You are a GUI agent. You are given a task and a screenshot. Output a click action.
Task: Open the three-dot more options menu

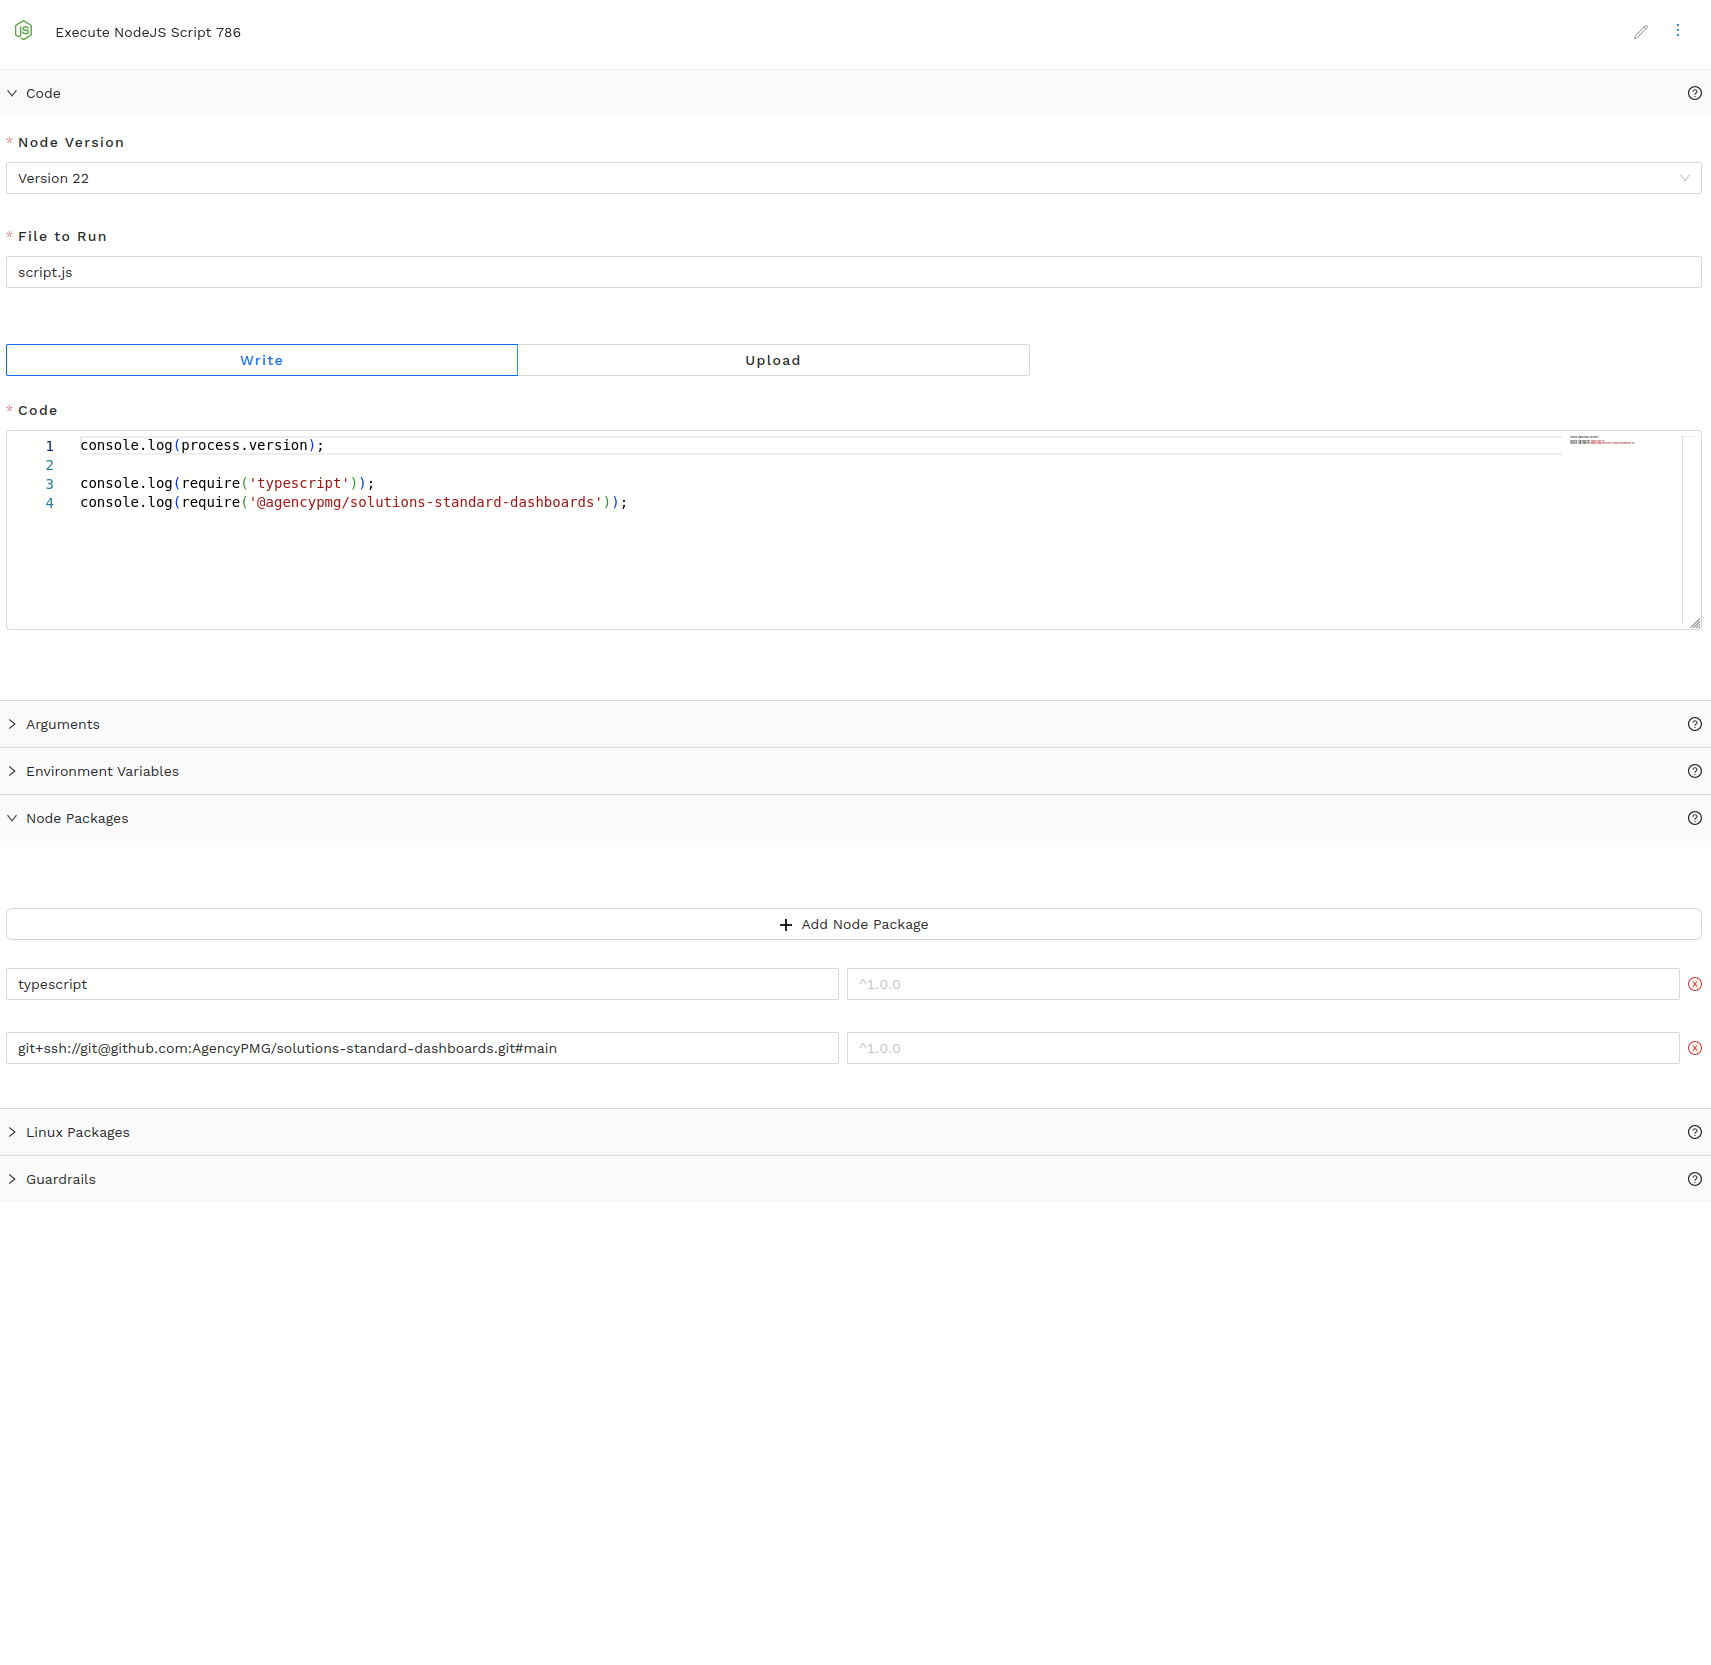pos(1678,31)
